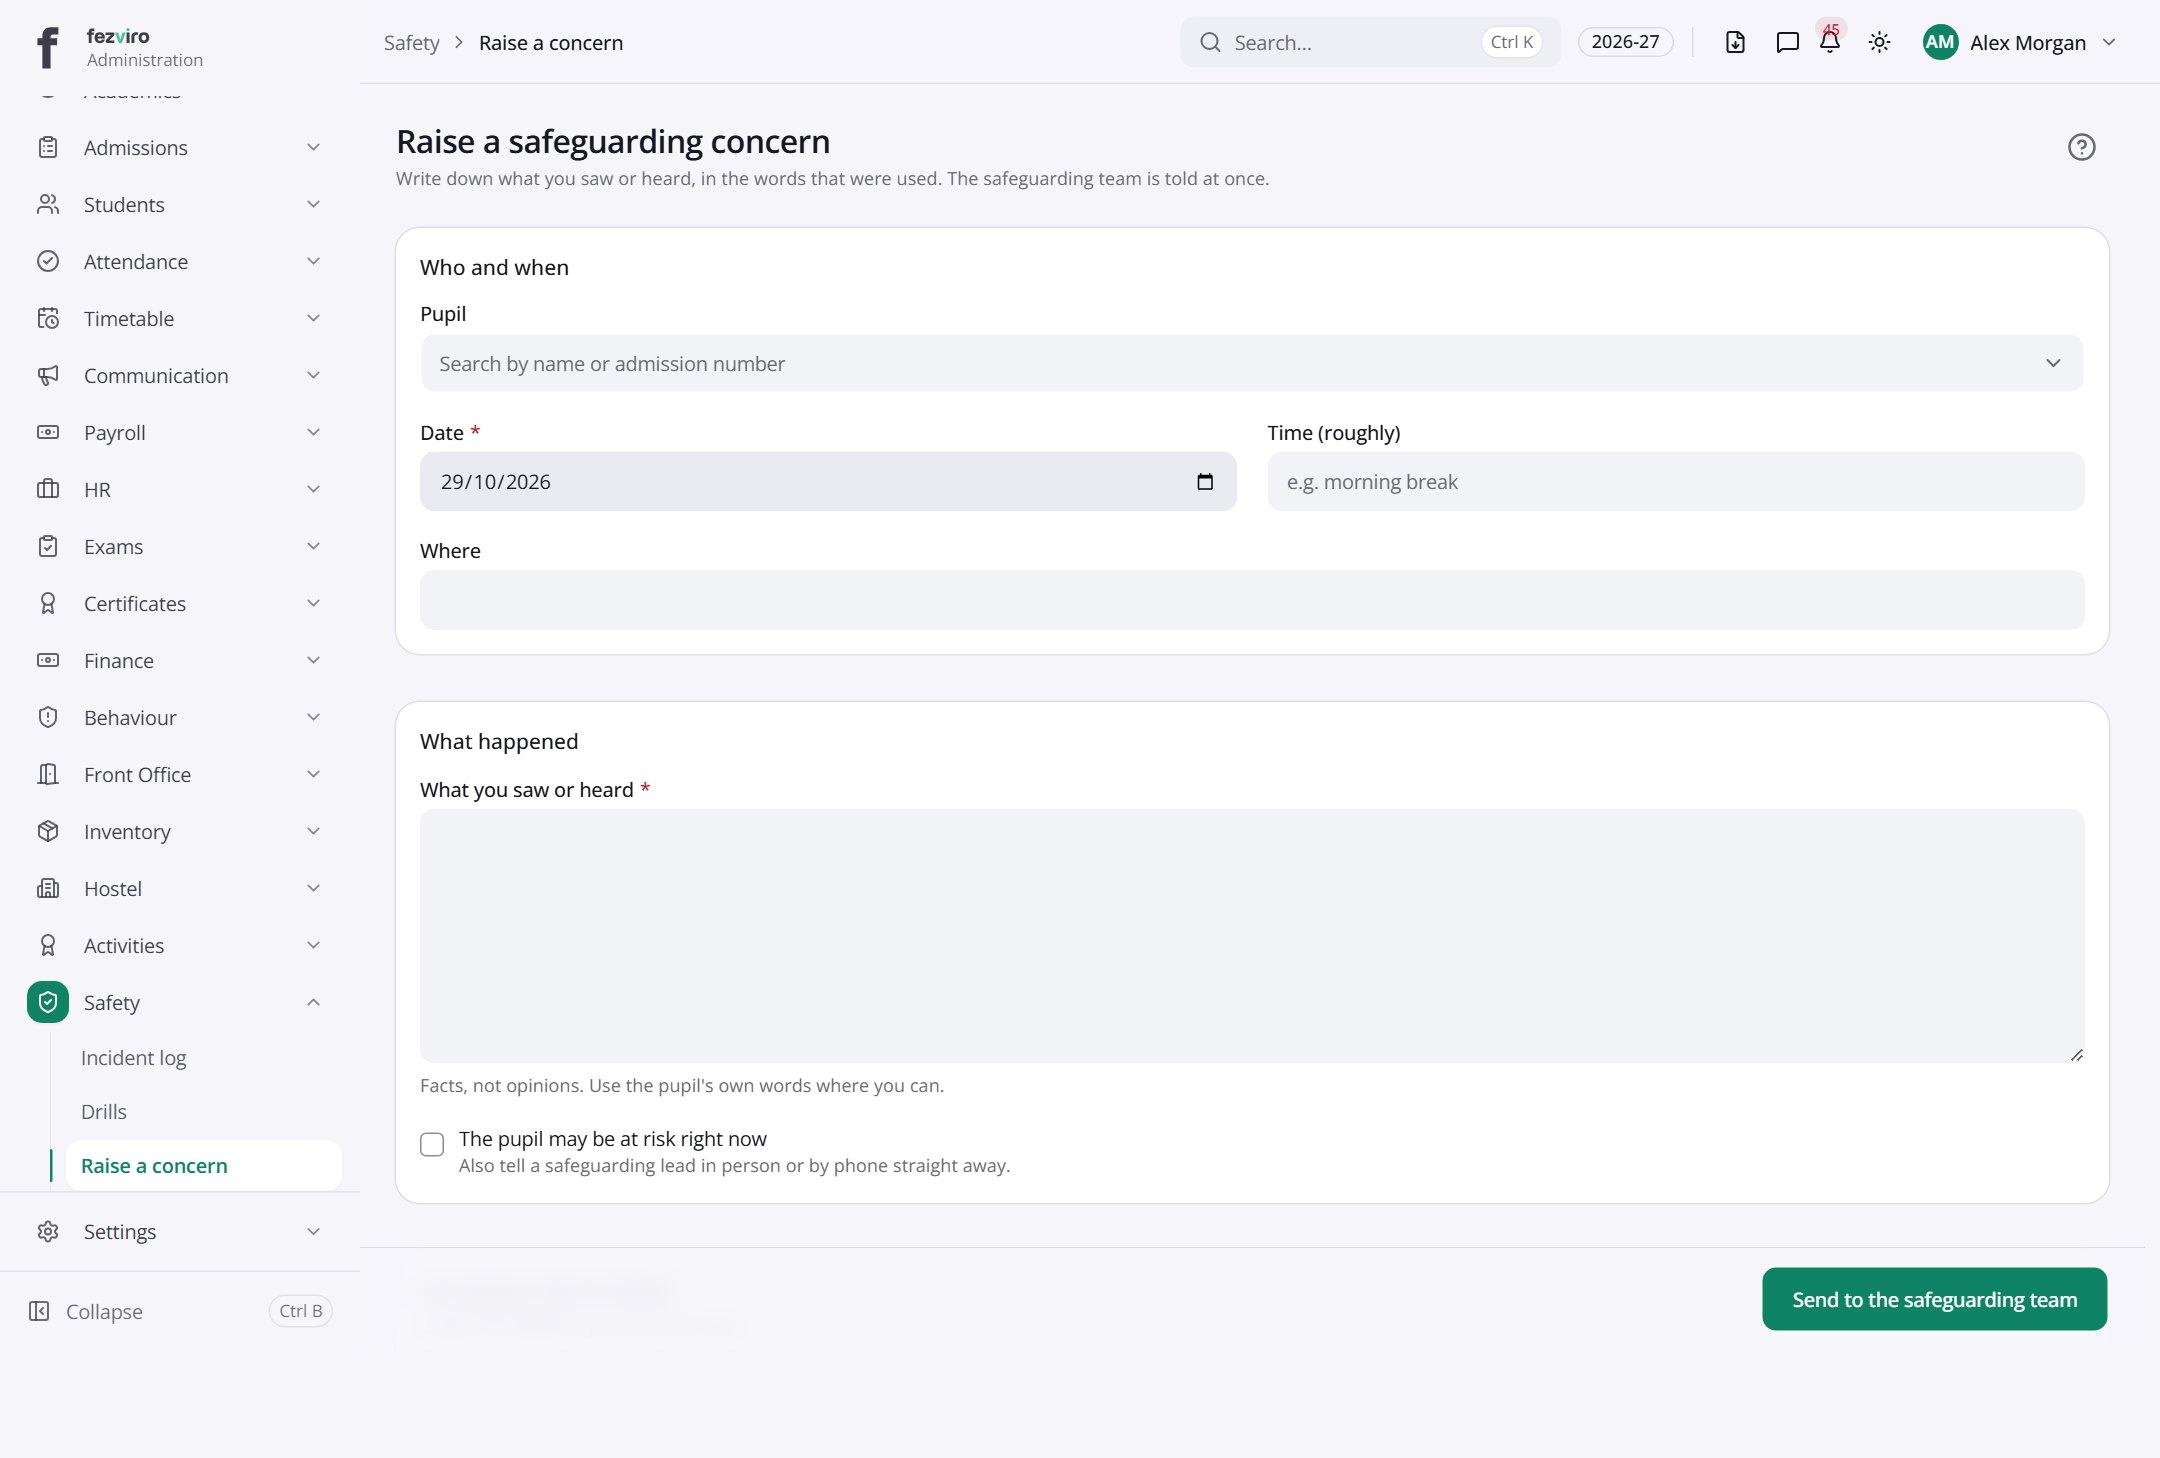Image resolution: width=2160 pixels, height=1458 pixels.
Task: Open the Pupil search dropdown
Action: (x=1251, y=363)
